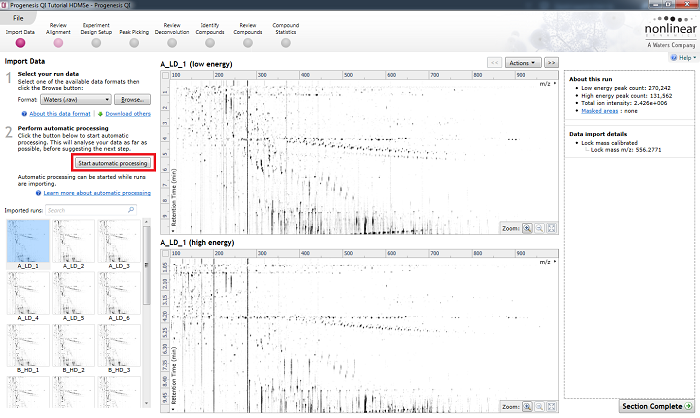Click download arrow icon beside Download others

(x=100, y=114)
